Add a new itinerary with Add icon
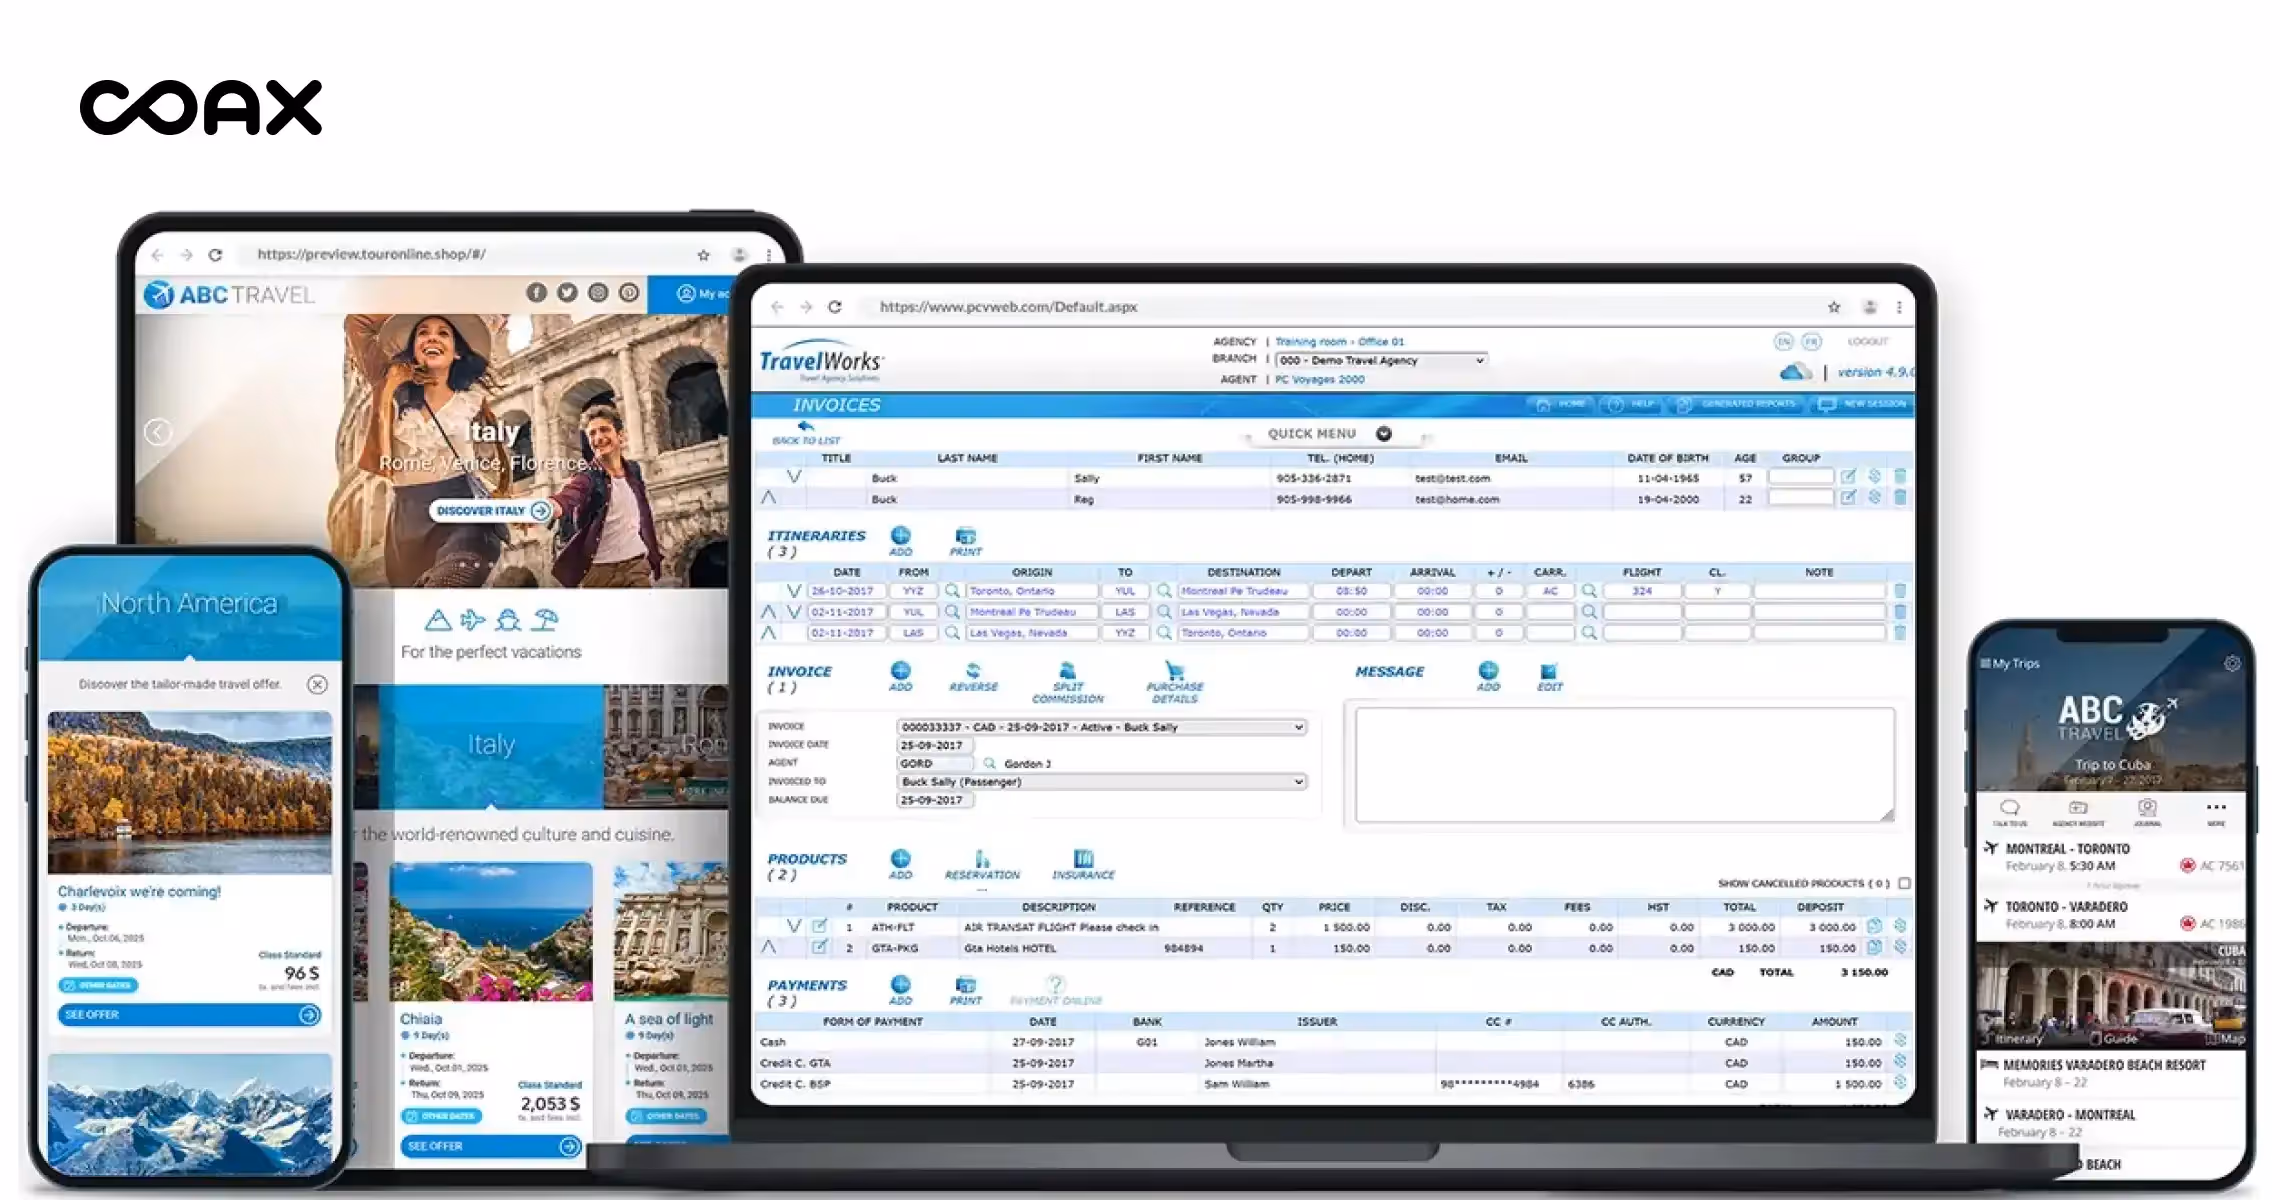2280x1200 pixels. click(900, 537)
